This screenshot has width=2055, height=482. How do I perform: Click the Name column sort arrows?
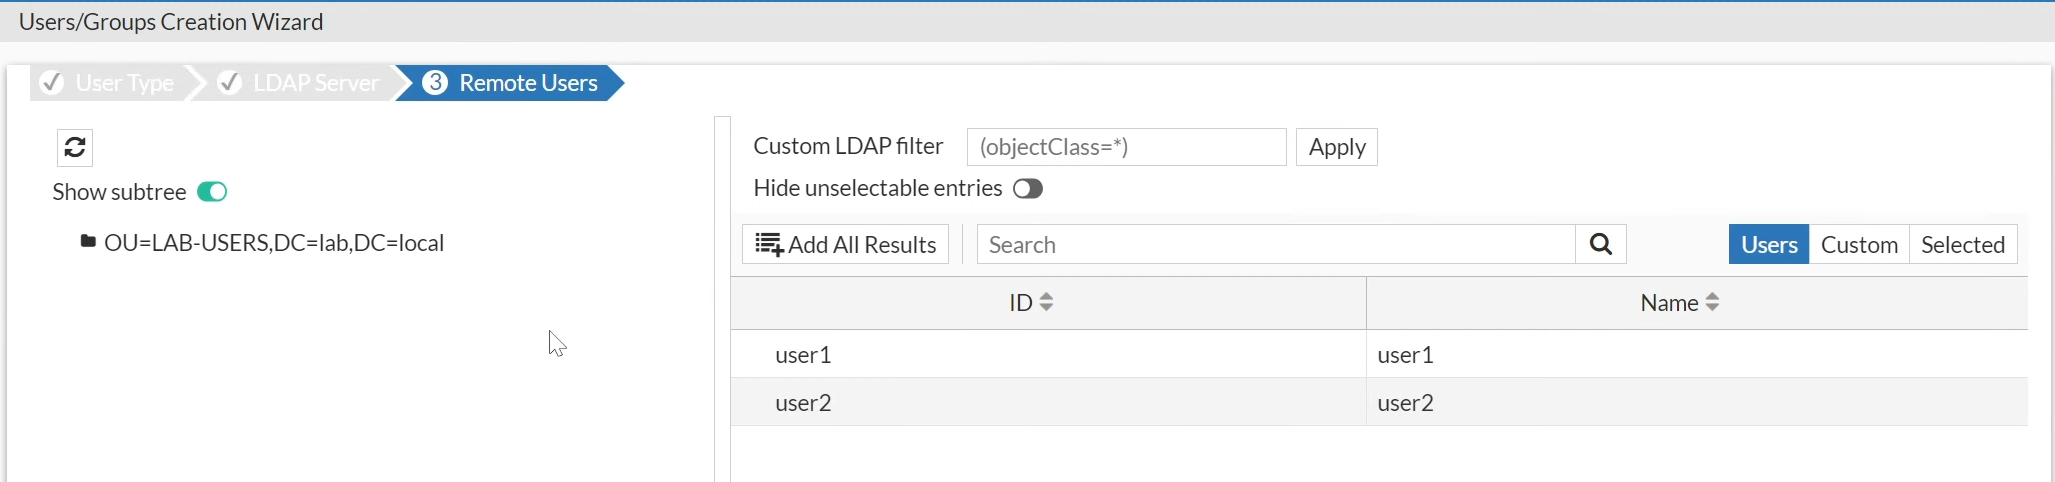[1712, 302]
